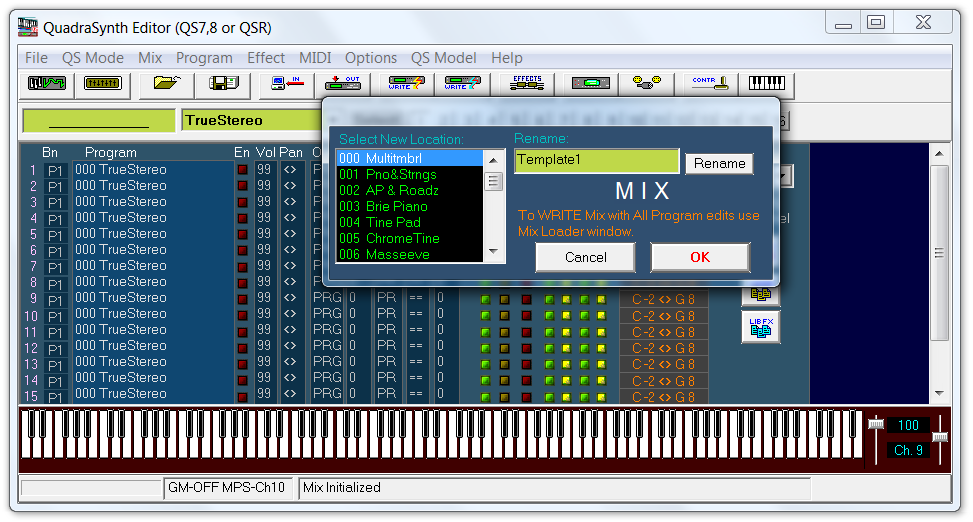Toggle the En enable box on row 9
973x522 pixels.
[x=242, y=299]
